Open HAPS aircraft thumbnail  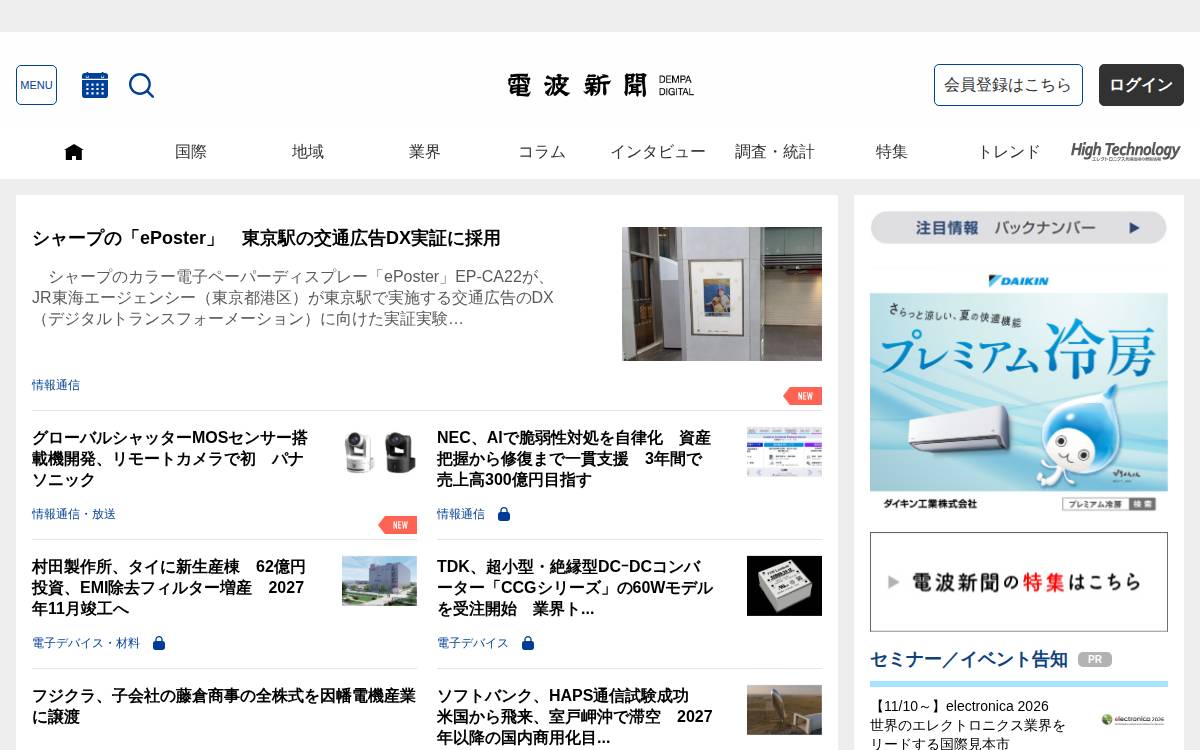click(784, 710)
